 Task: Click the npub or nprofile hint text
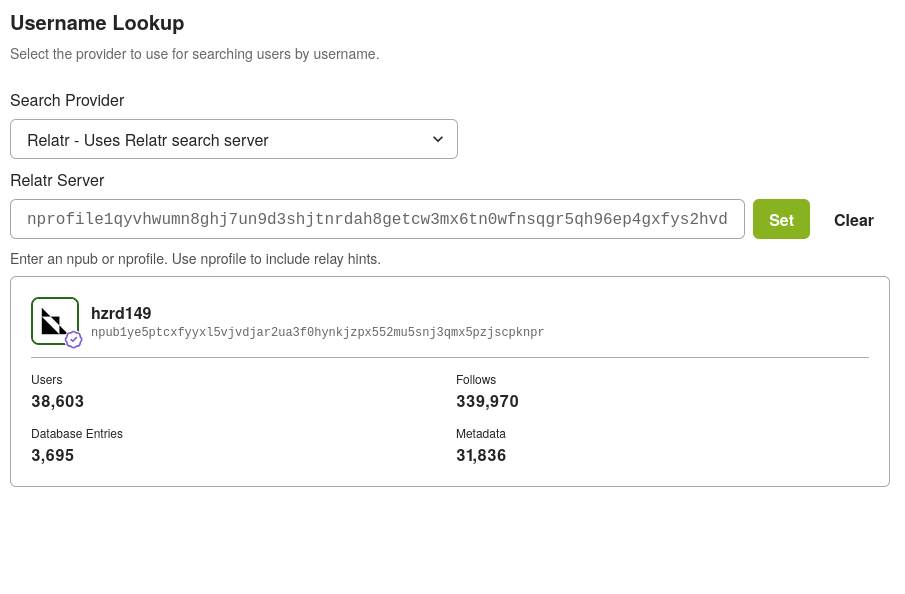tap(195, 259)
